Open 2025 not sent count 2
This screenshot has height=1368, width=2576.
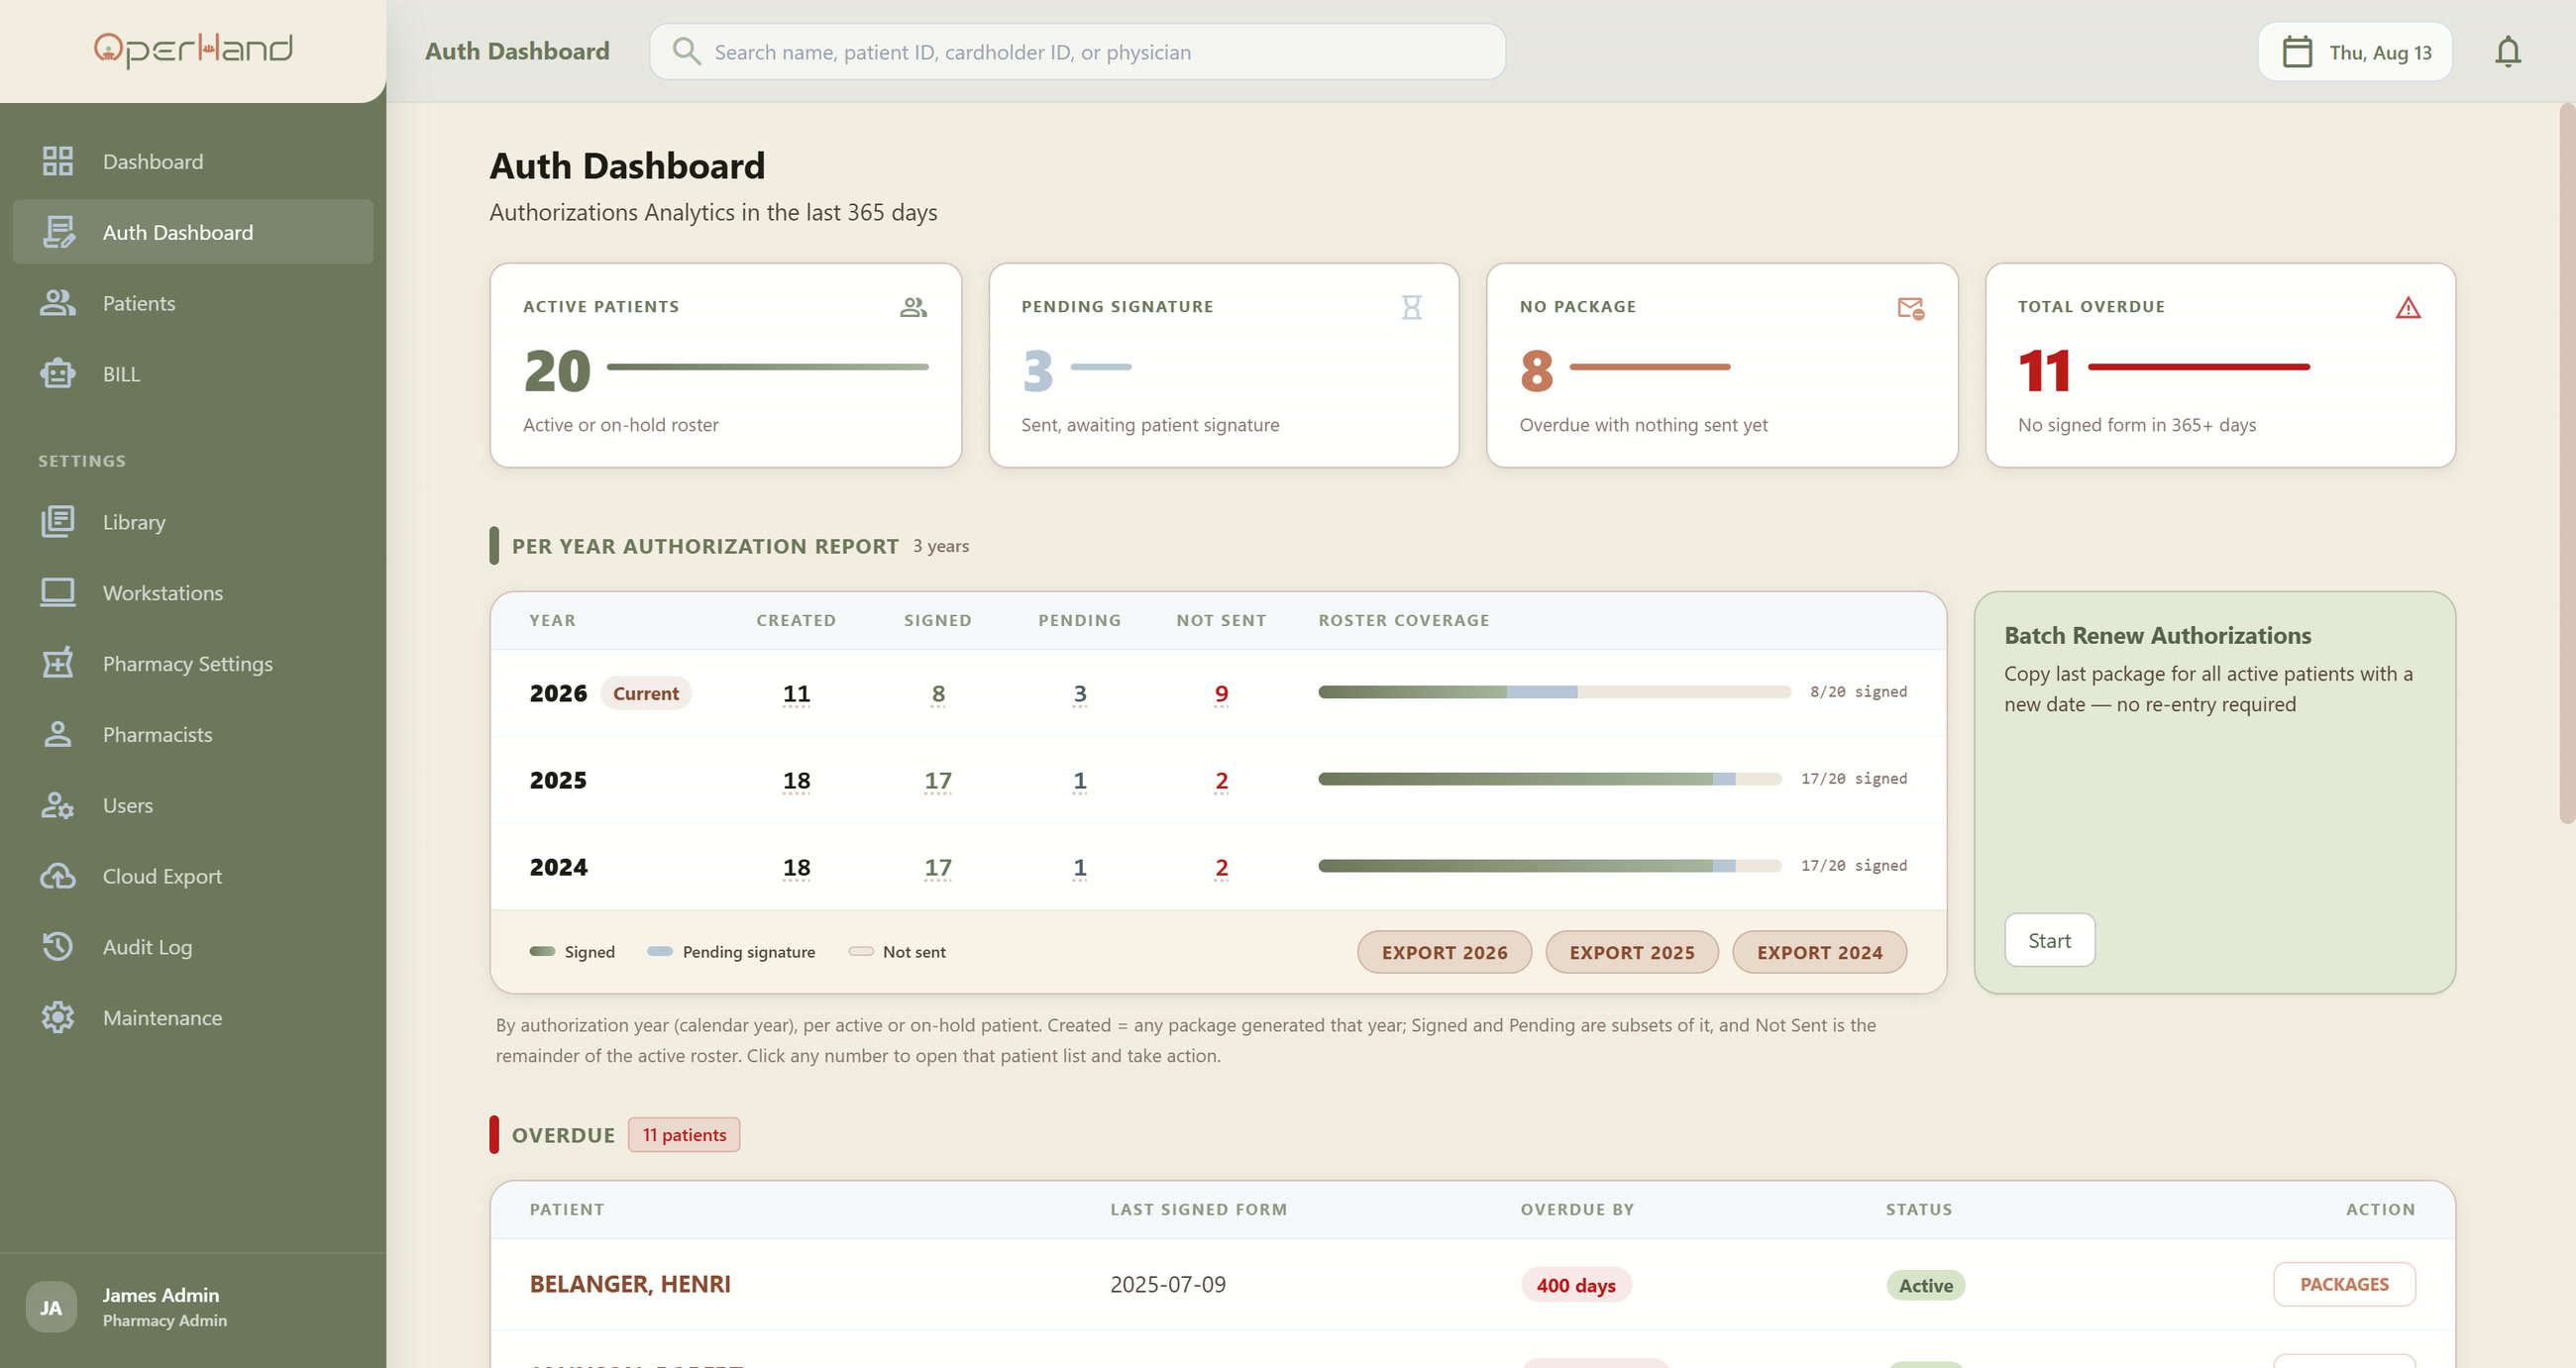[x=1221, y=781]
